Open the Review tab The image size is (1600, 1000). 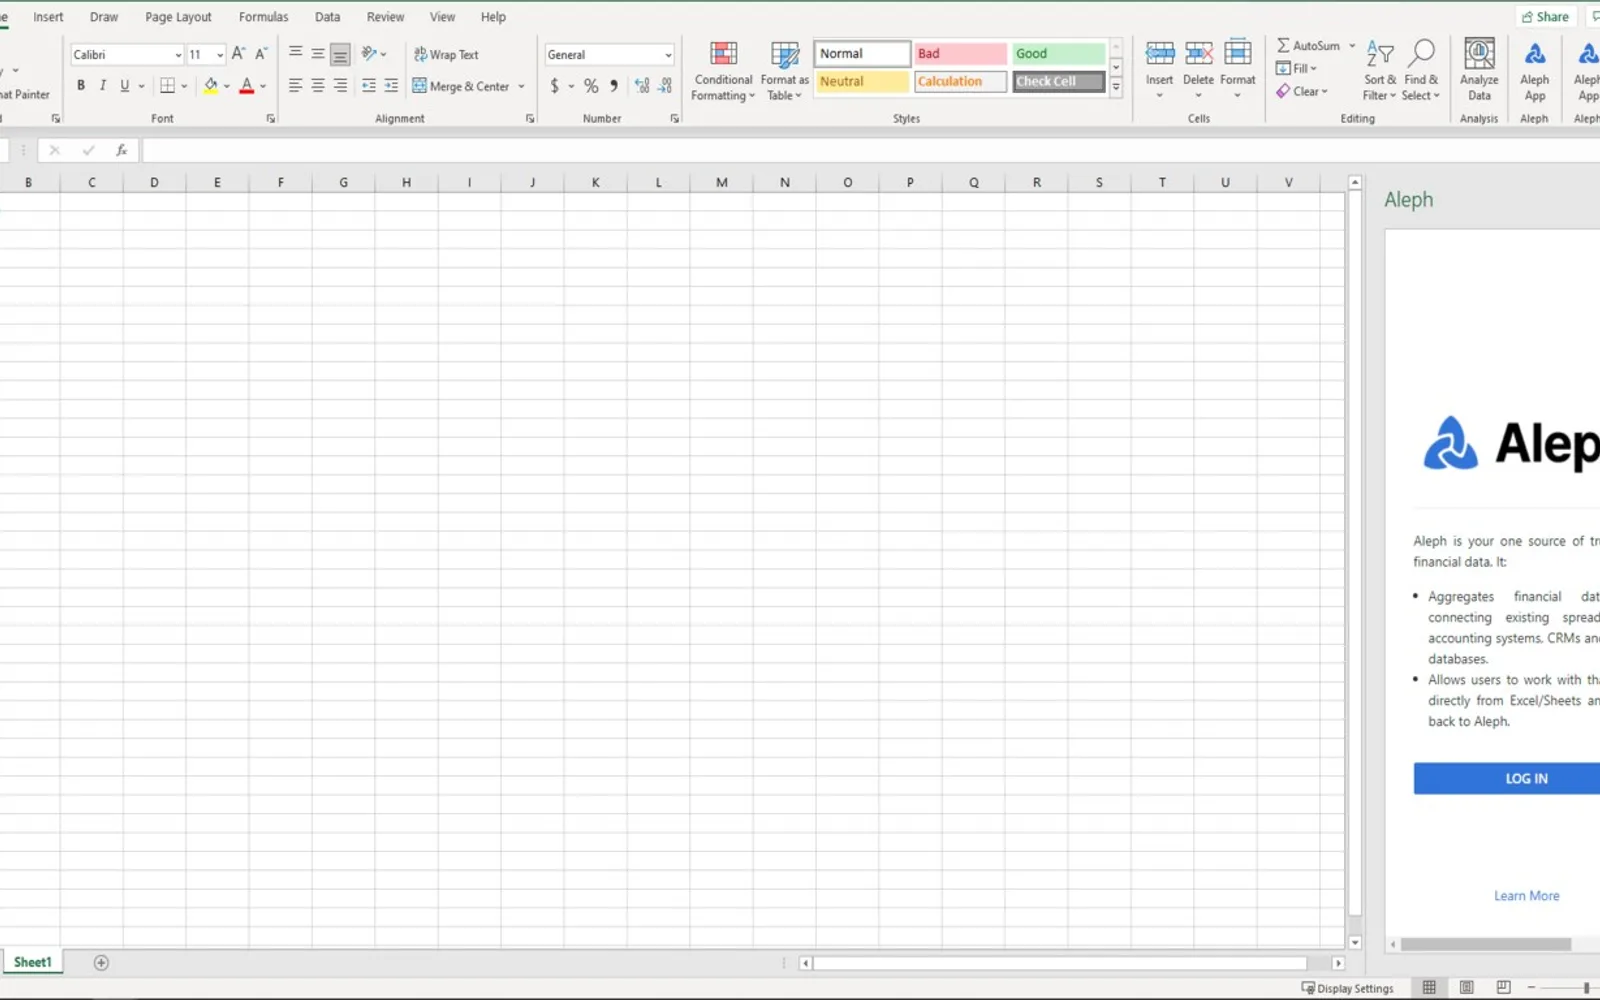click(x=385, y=17)
